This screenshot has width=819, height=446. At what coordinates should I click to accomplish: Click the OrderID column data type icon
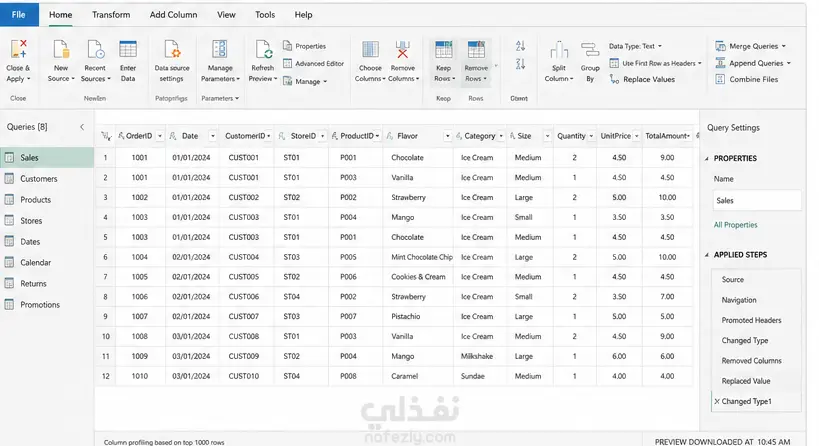tap(121, 136)
